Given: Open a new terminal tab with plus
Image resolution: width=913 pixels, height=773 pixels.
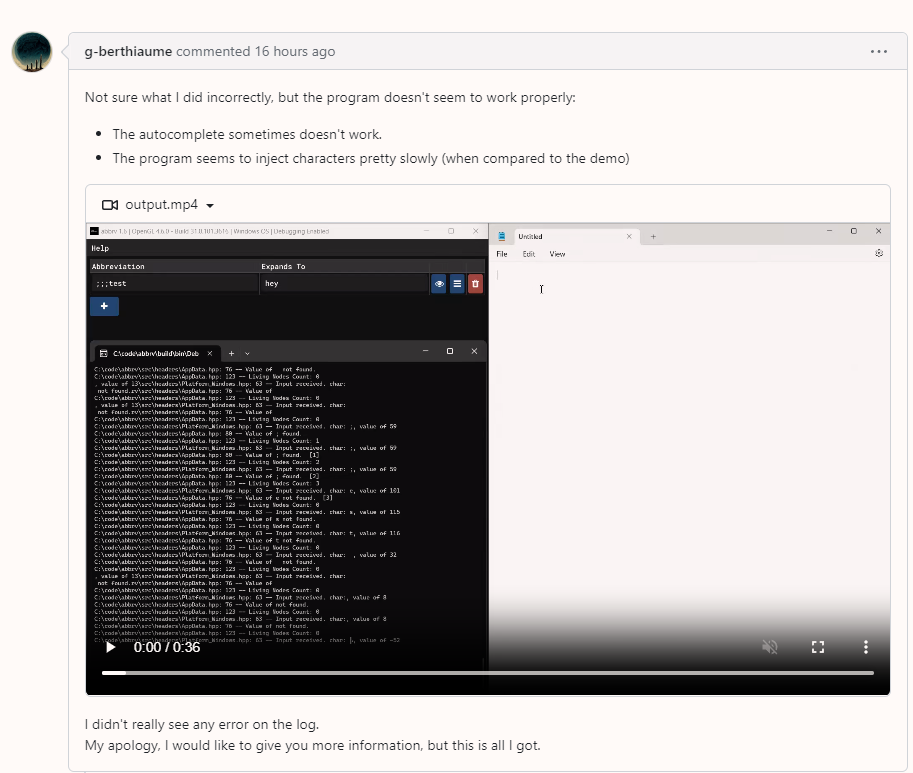Looking at the screenshot, I should tap(232, 353).
